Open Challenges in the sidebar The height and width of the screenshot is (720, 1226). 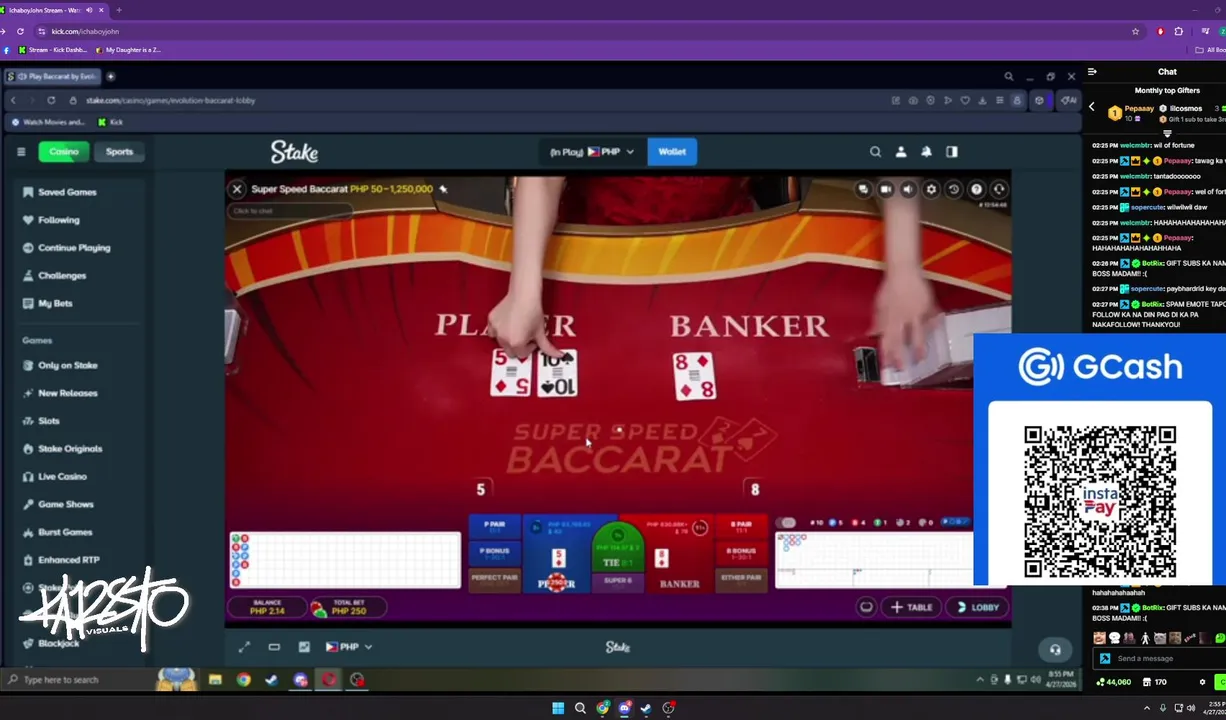62,276
